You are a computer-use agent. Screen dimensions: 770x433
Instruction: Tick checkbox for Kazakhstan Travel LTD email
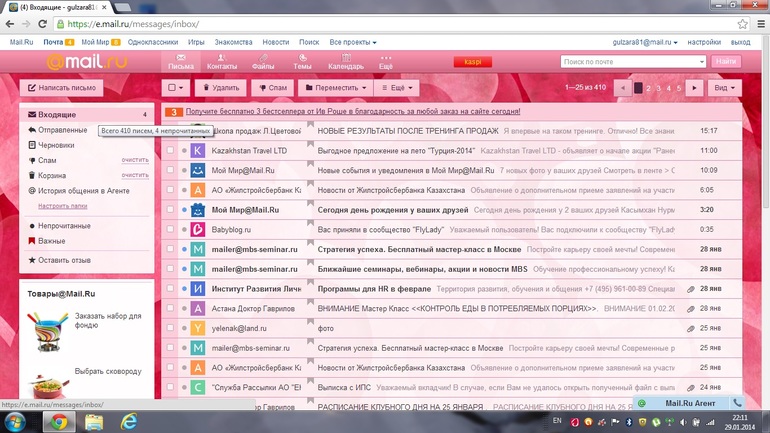coord(171,151)
